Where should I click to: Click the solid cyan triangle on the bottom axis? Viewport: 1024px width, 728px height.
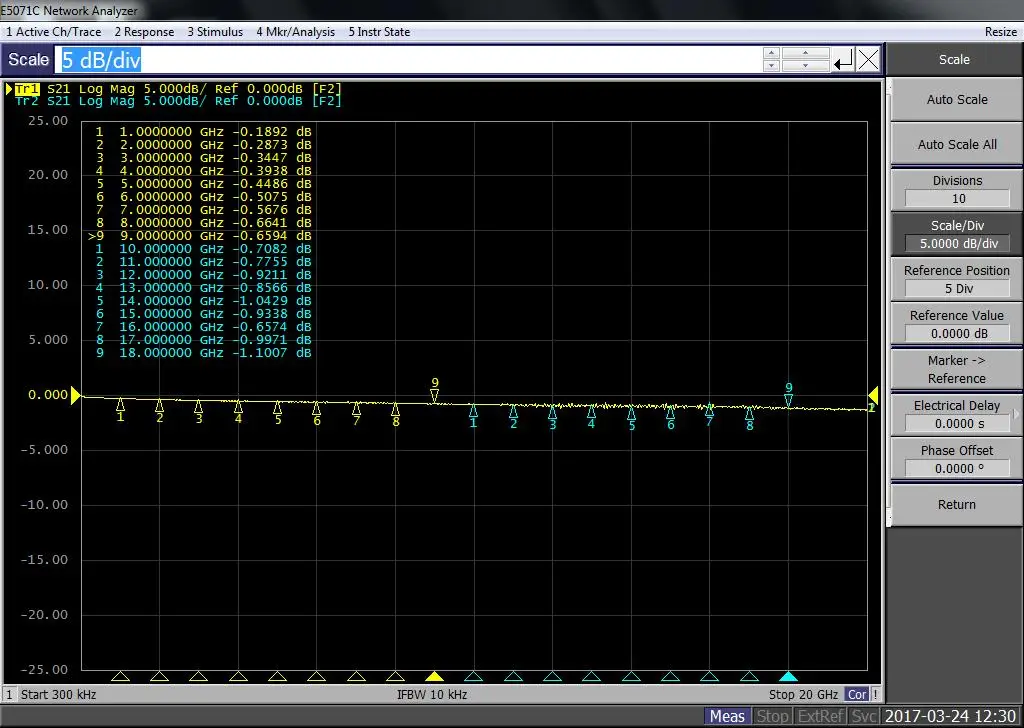tap(788, 676)
